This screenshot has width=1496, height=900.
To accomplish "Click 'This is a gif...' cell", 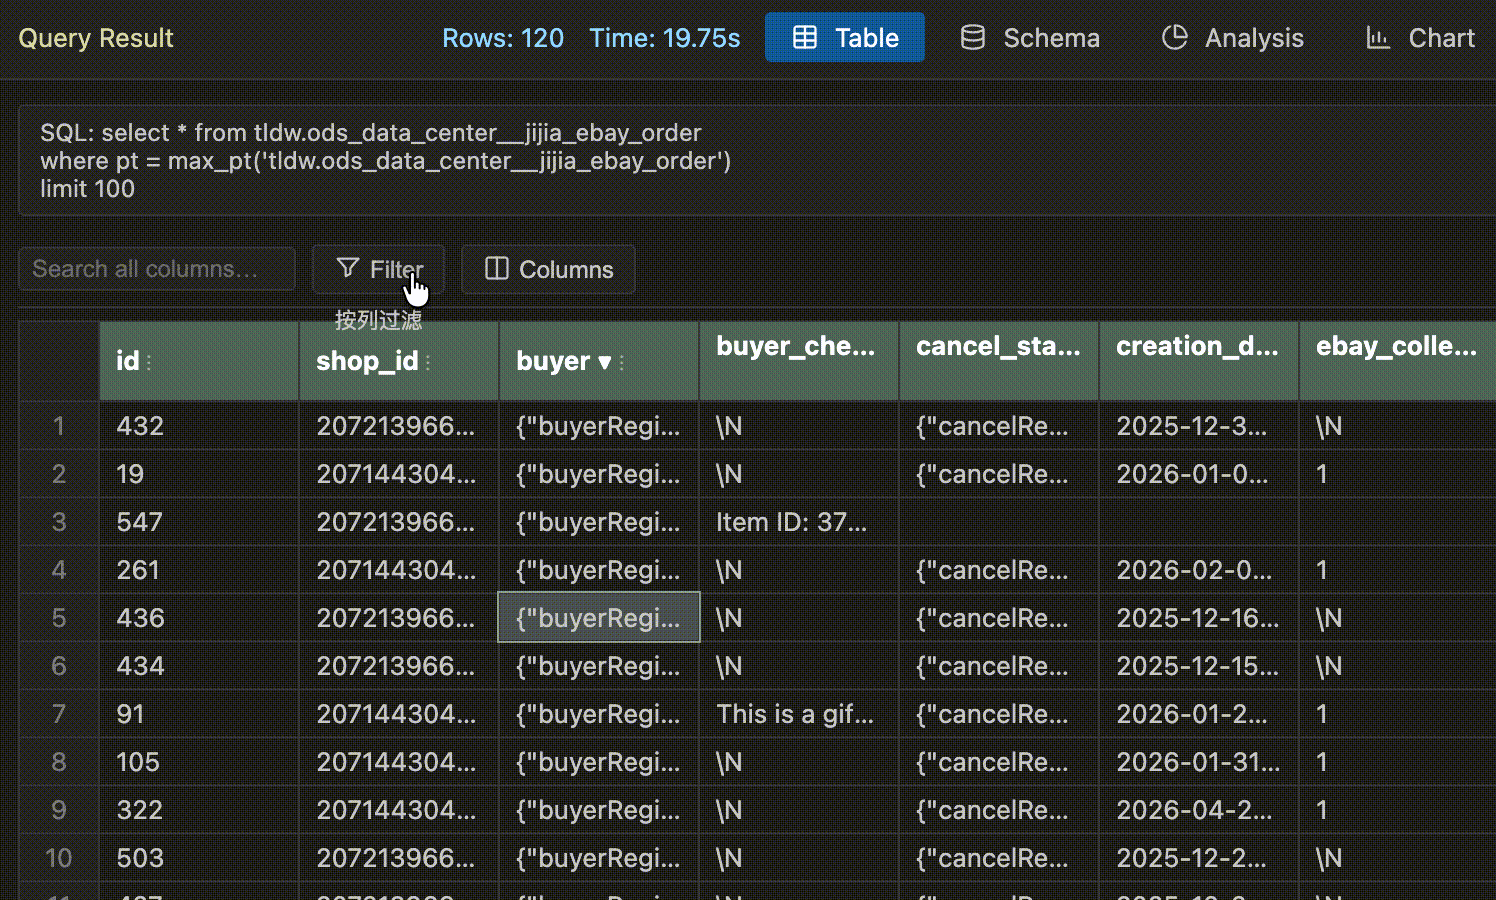I will point(799,714).
